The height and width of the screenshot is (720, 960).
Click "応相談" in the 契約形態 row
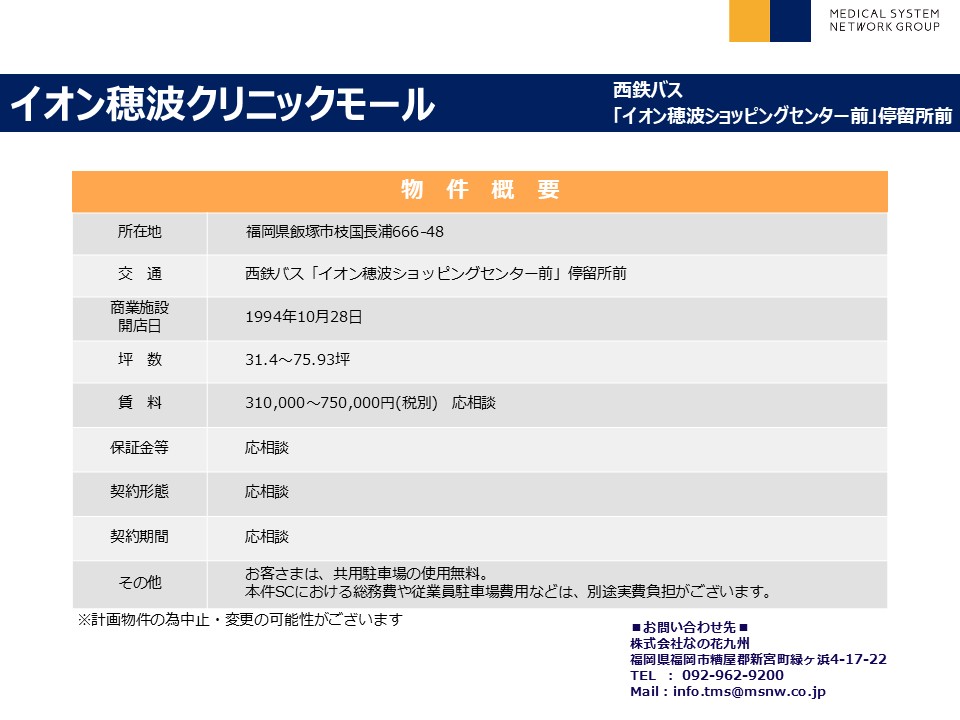tap(267, 492)
